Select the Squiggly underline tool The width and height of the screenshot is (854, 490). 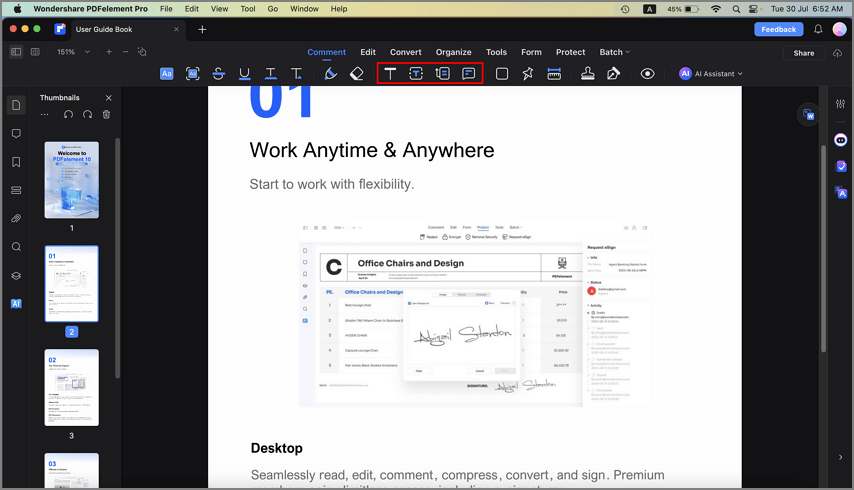(270, 74)
